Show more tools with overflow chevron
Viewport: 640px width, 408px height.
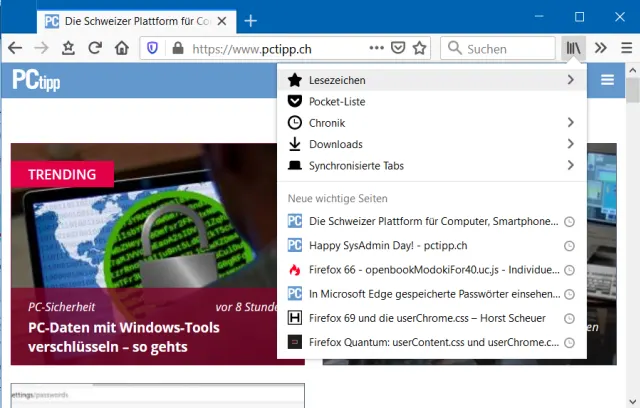pos(600,47)
